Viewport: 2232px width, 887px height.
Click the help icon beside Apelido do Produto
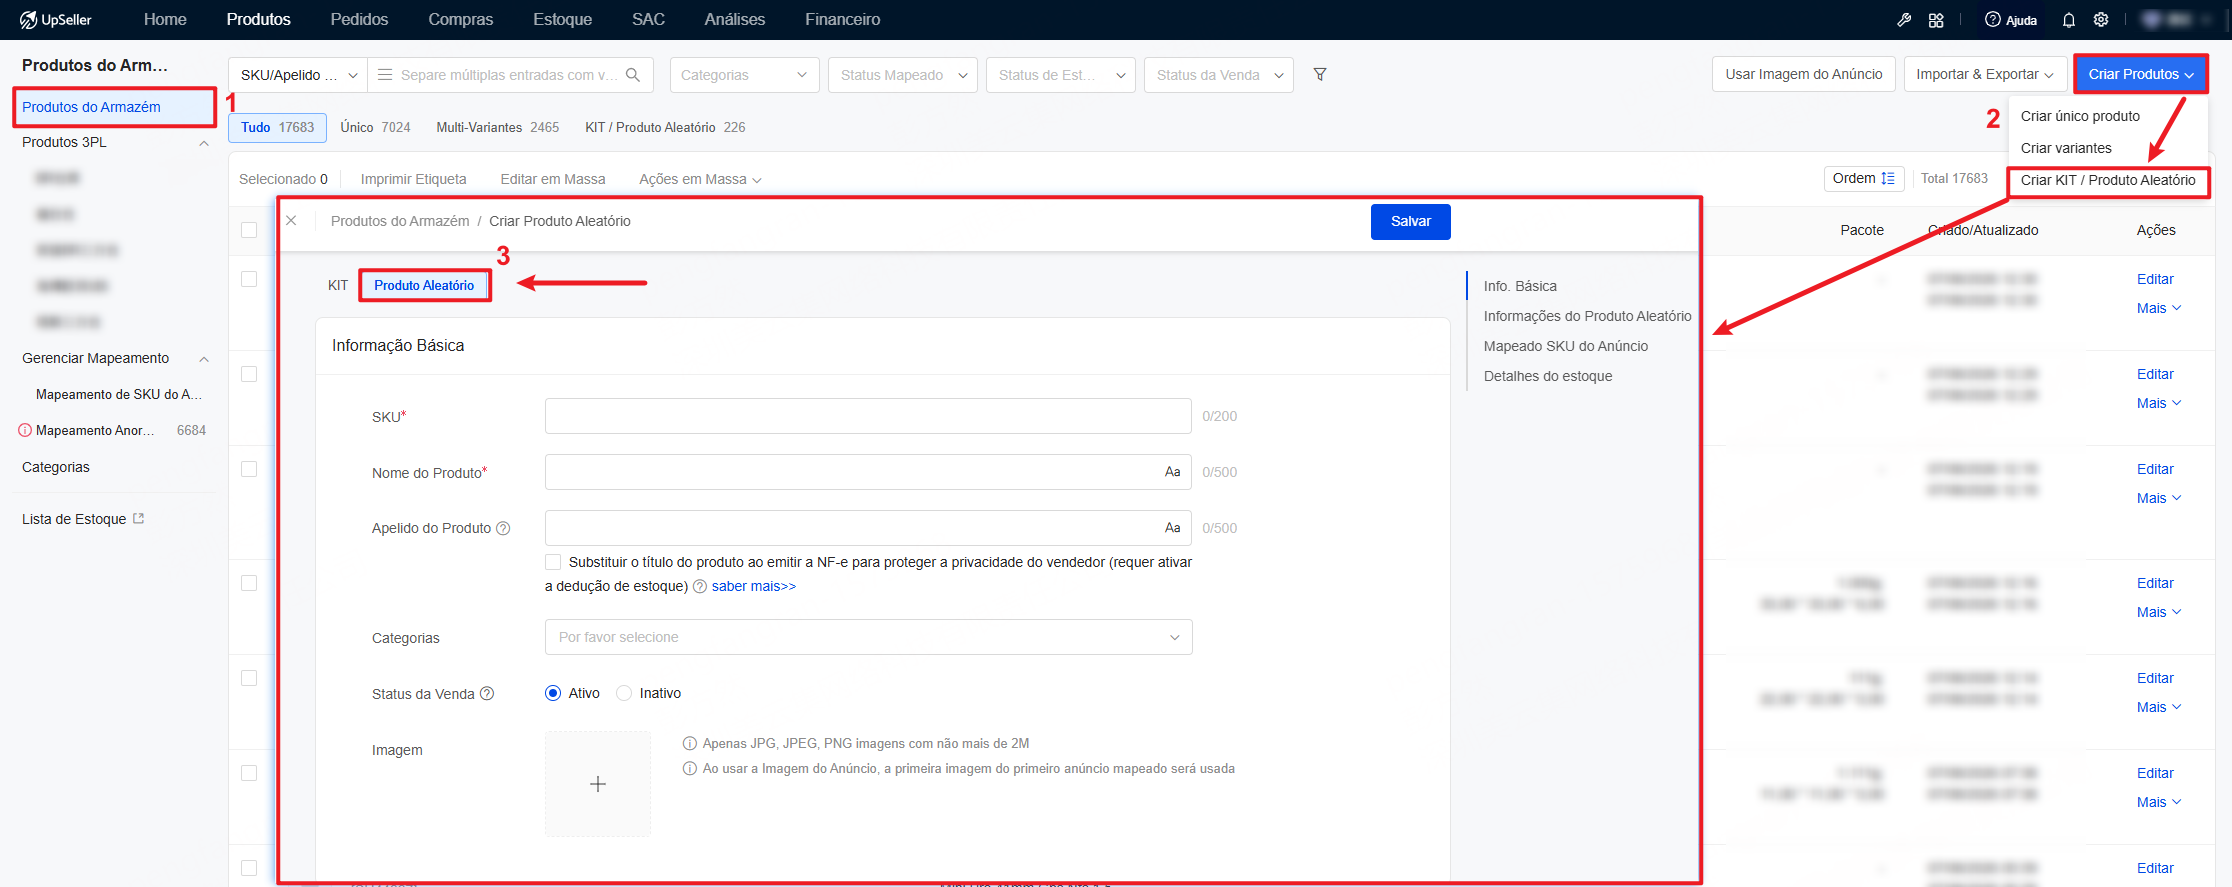504,528
